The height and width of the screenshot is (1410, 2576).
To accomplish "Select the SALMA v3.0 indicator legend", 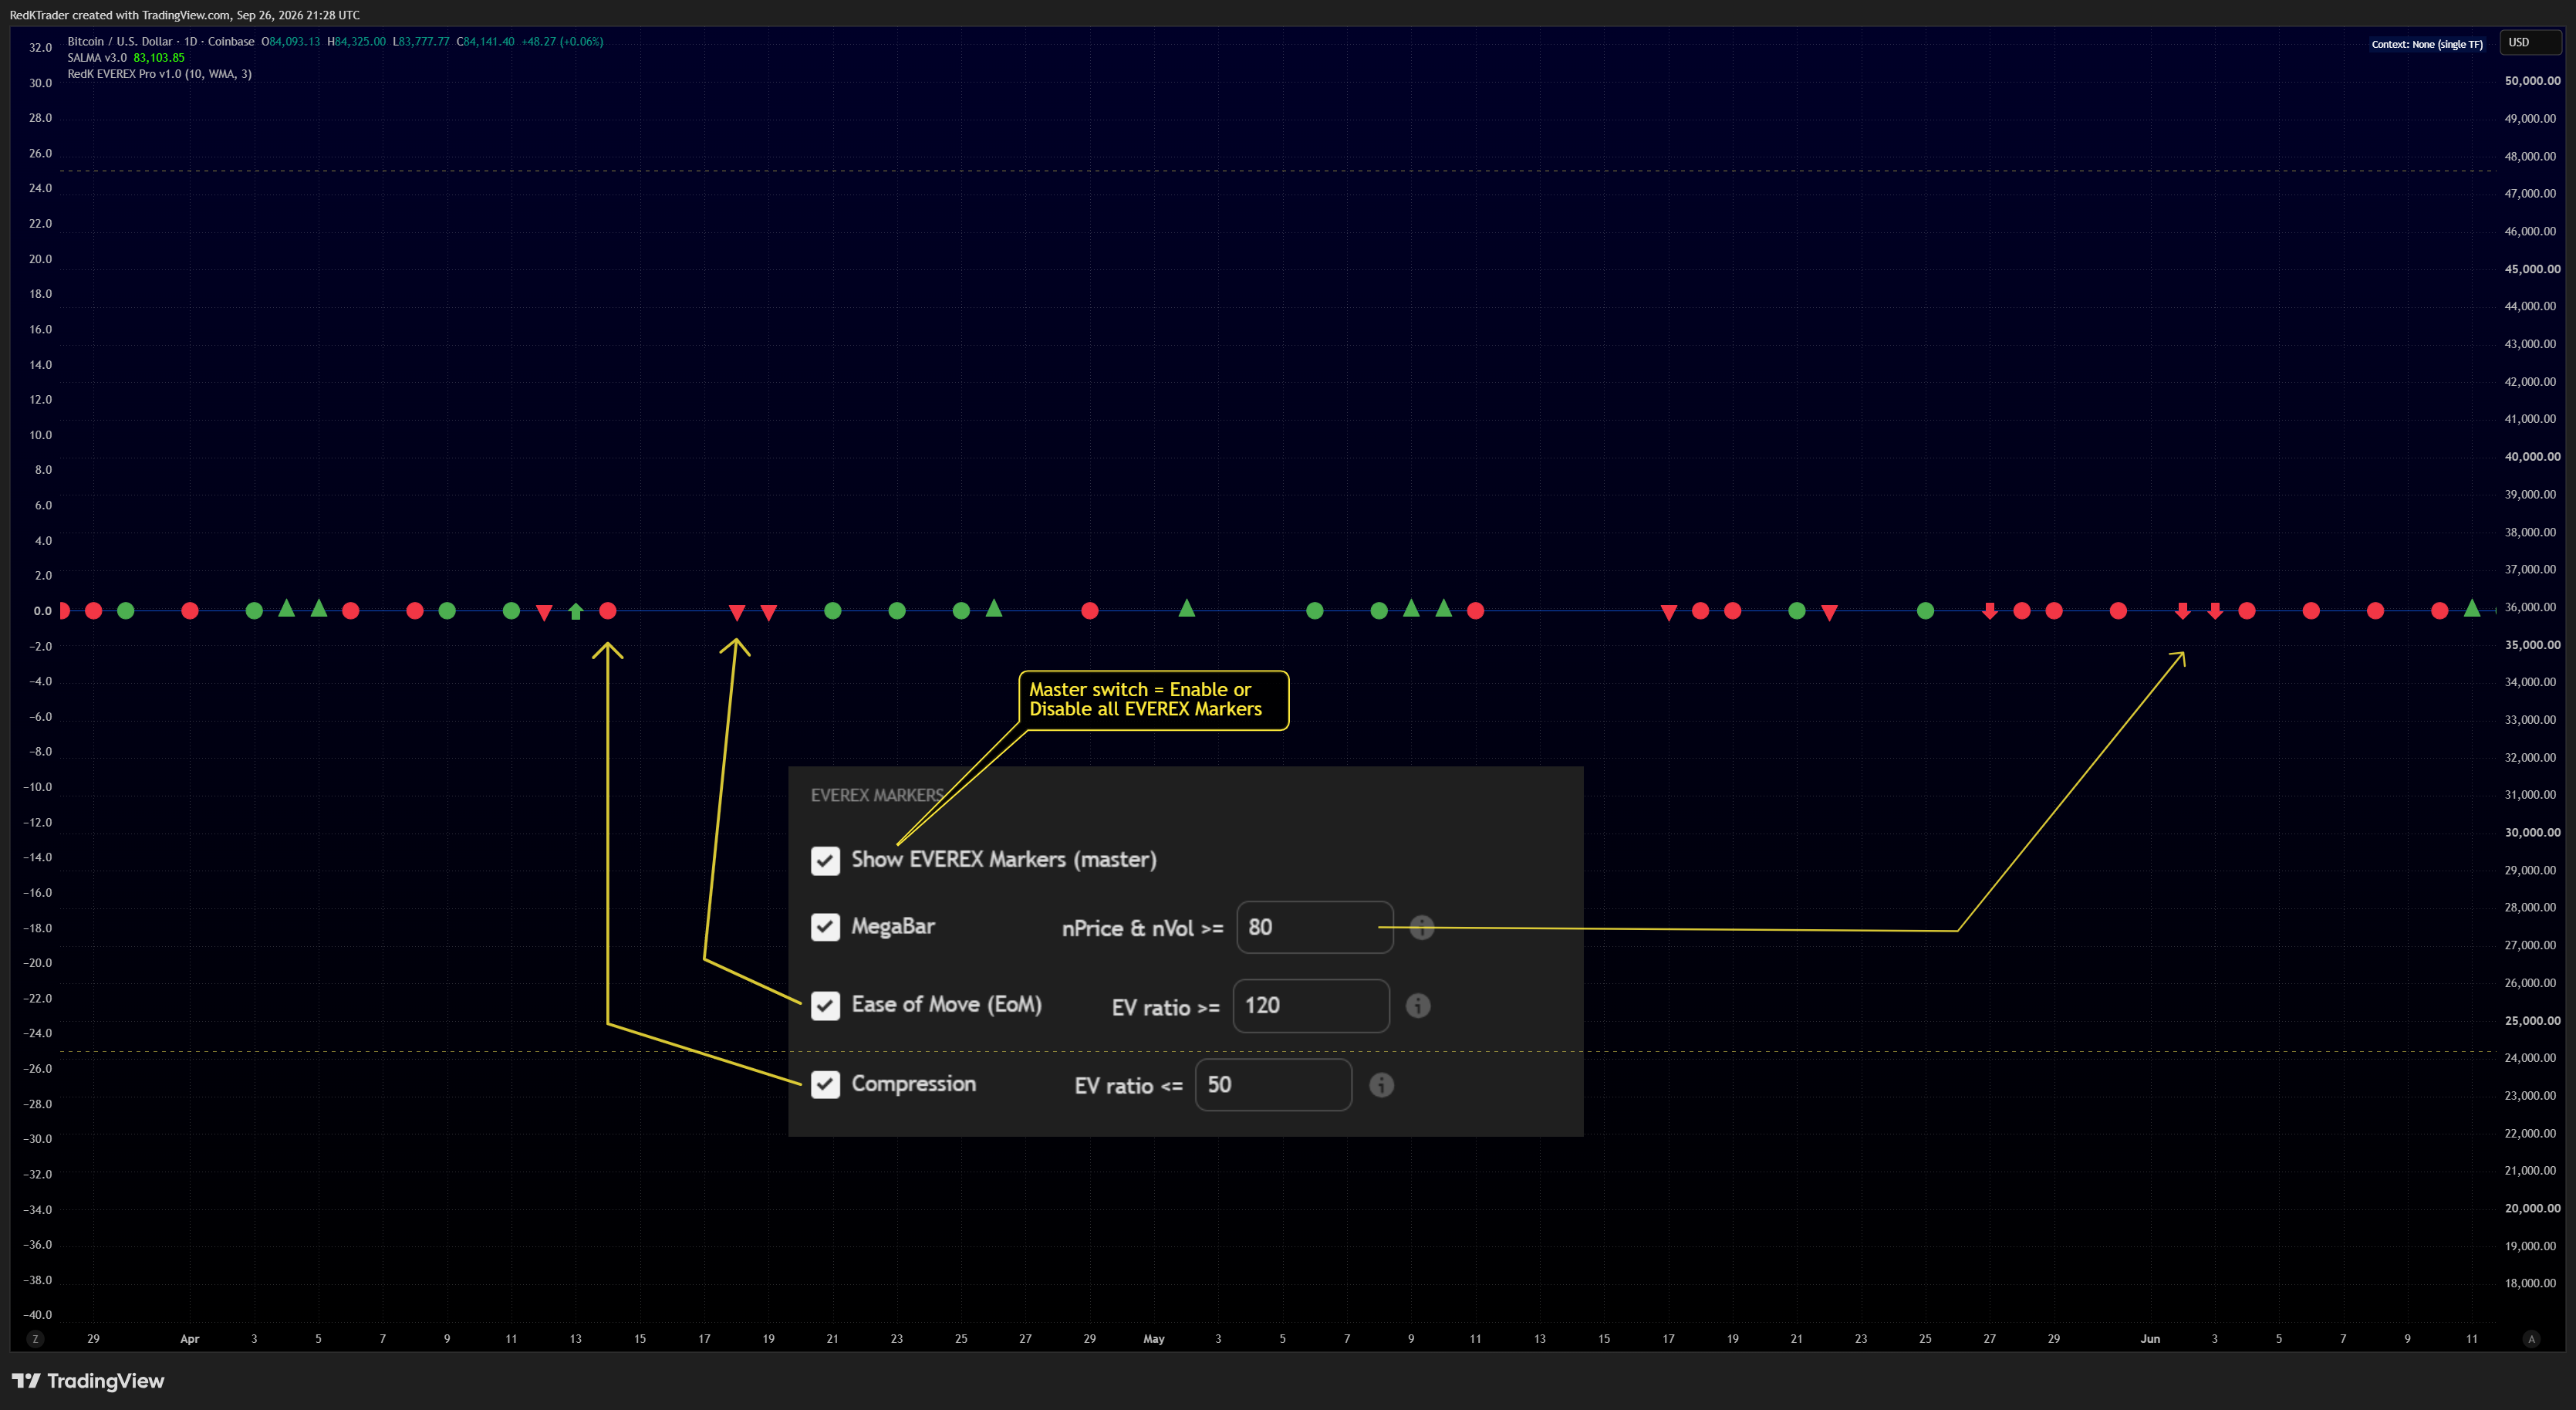I will pyautogui.click(x=97, y=58).
